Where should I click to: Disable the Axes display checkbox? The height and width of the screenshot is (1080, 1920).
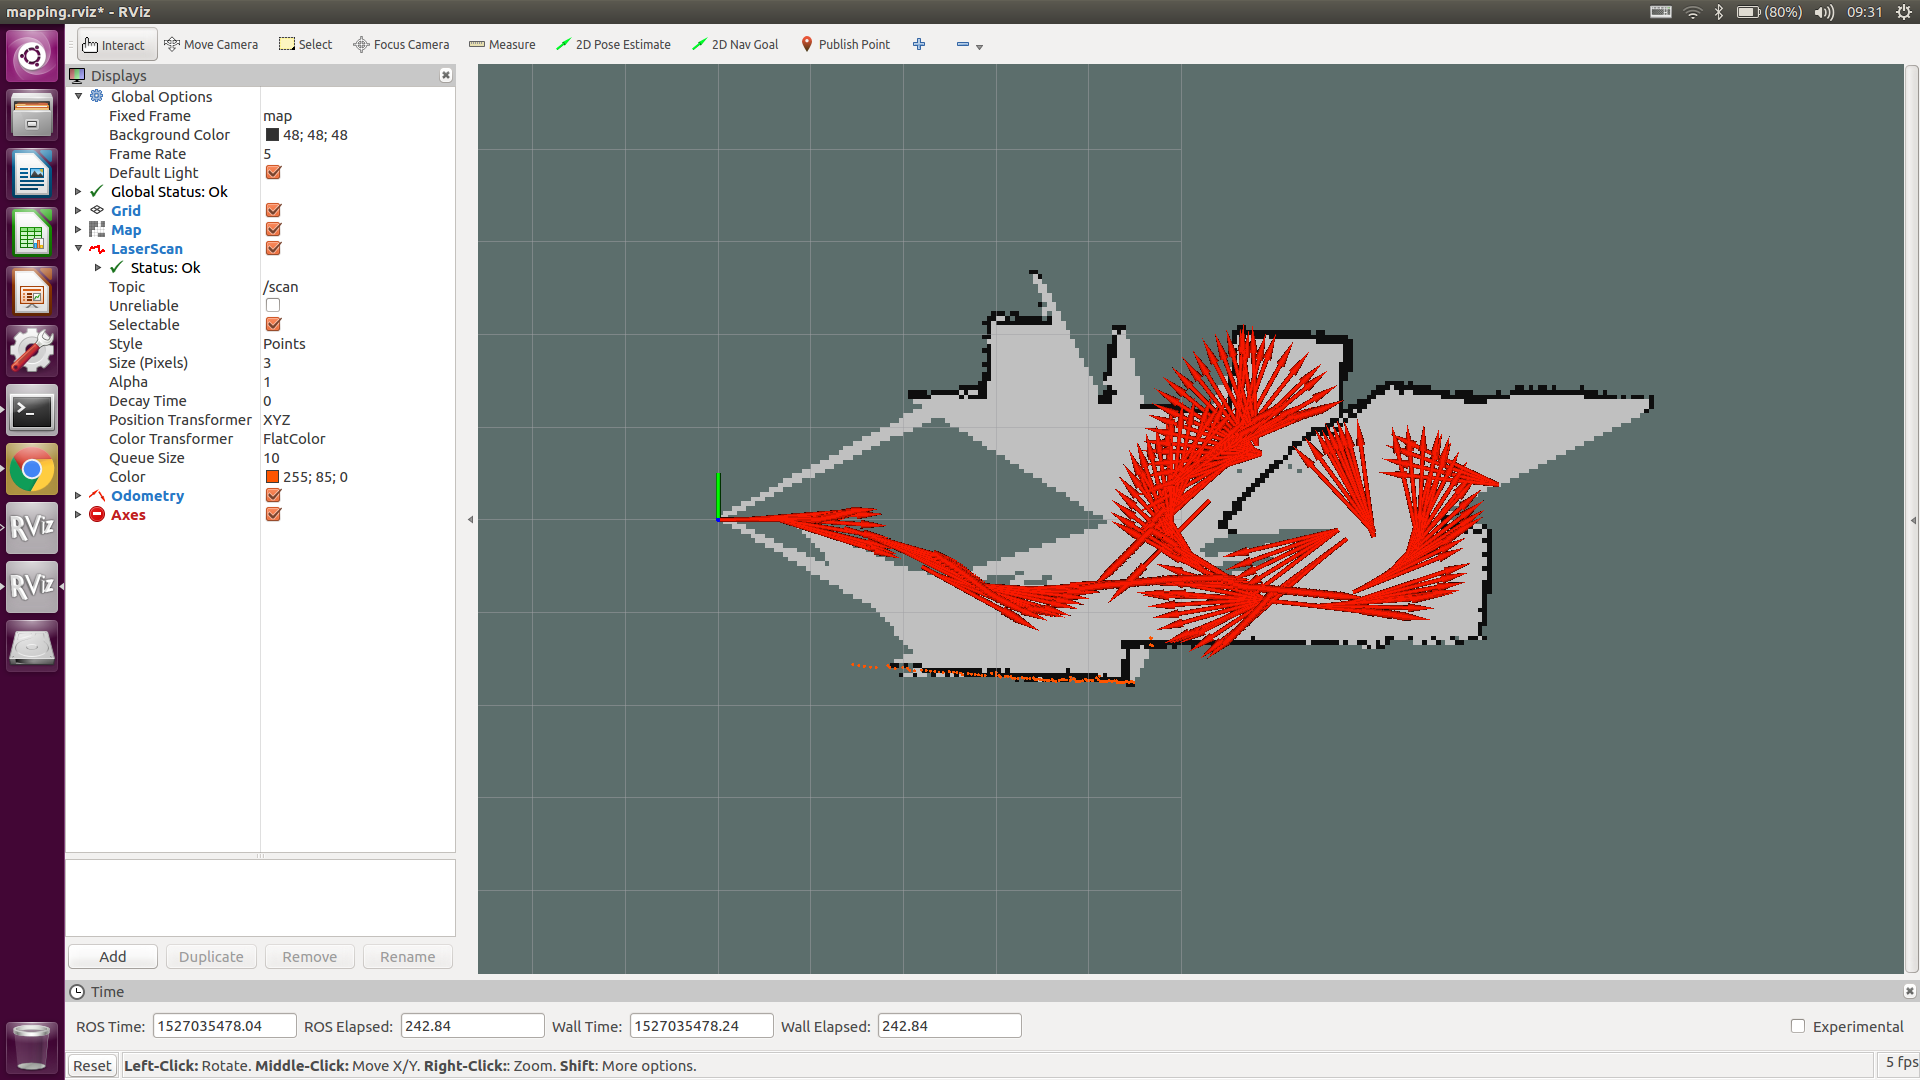point(273,514)
